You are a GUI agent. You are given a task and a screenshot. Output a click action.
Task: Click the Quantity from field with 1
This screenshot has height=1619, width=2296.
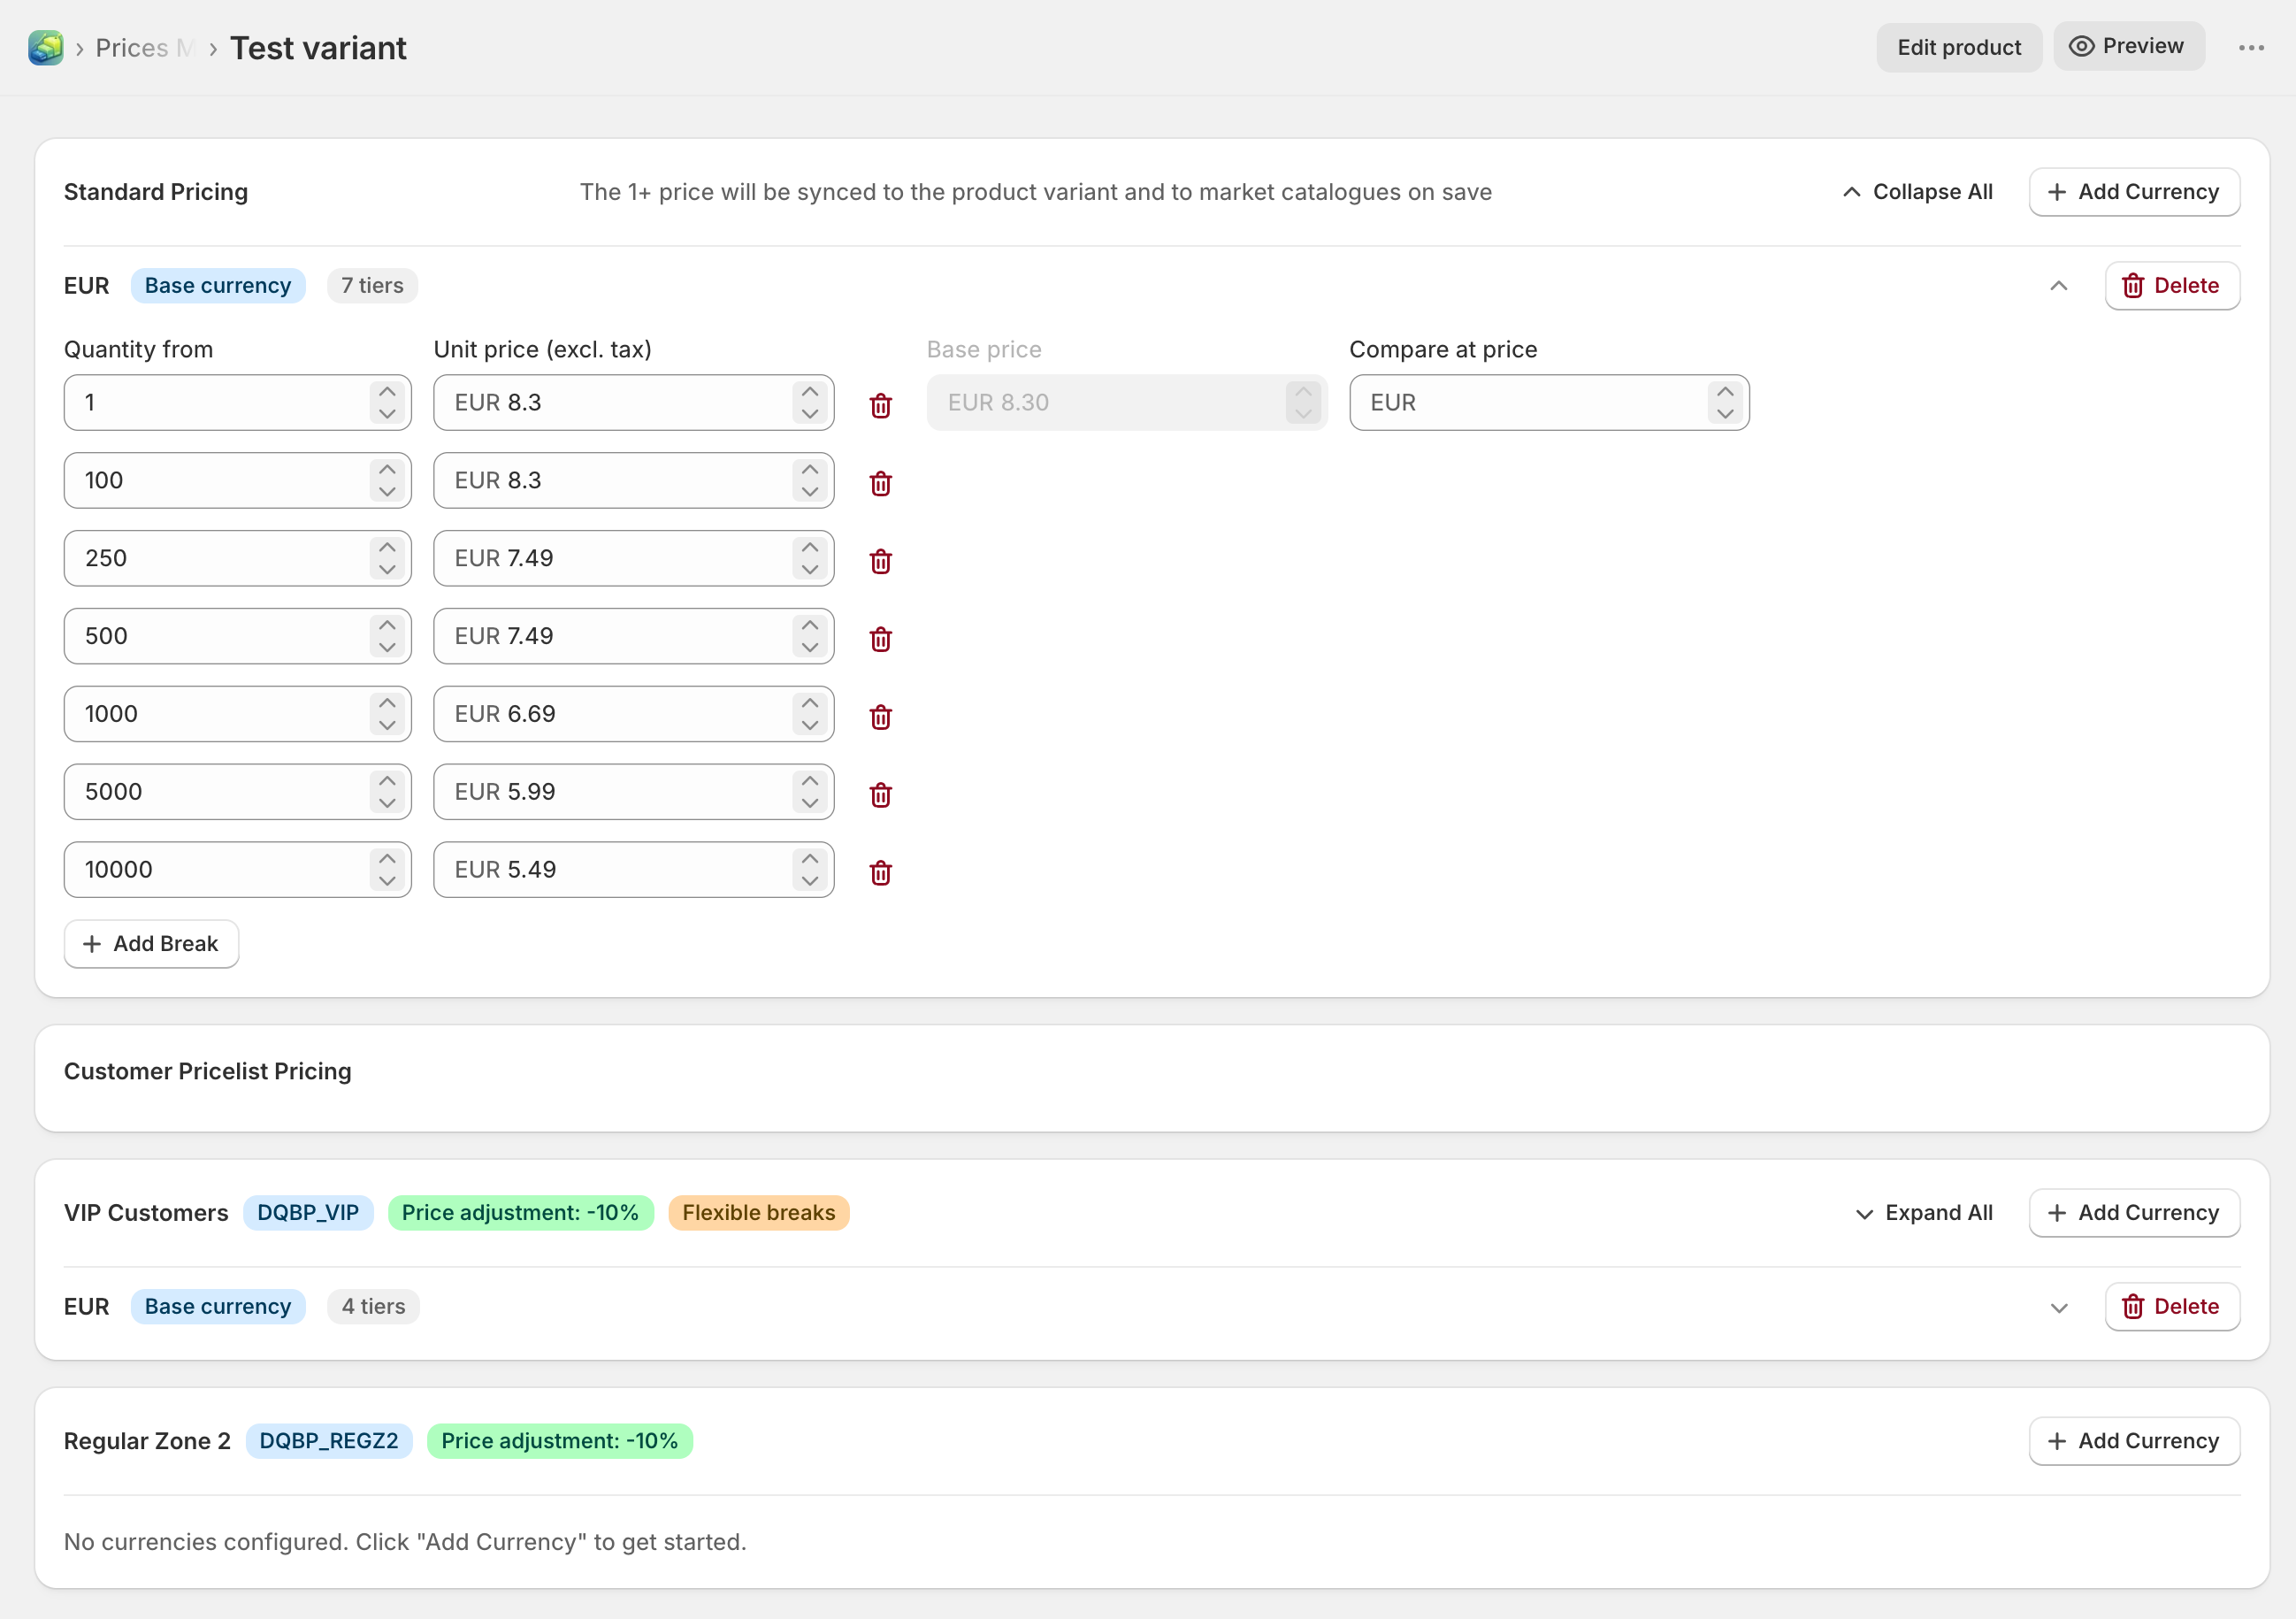pyautogui.click(x=237, y=403)
